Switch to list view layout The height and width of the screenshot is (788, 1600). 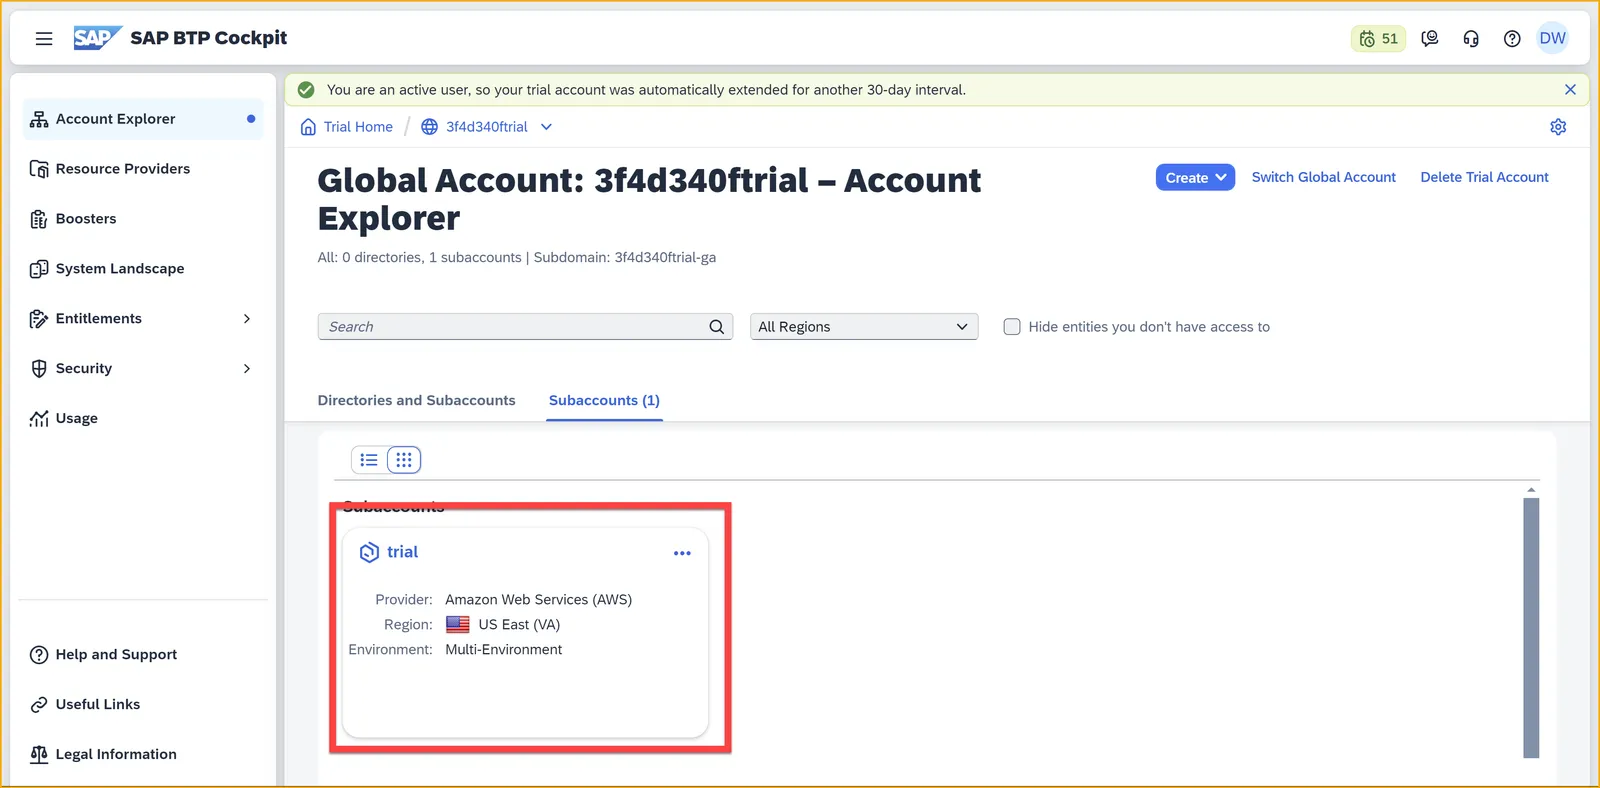point(369,460)
